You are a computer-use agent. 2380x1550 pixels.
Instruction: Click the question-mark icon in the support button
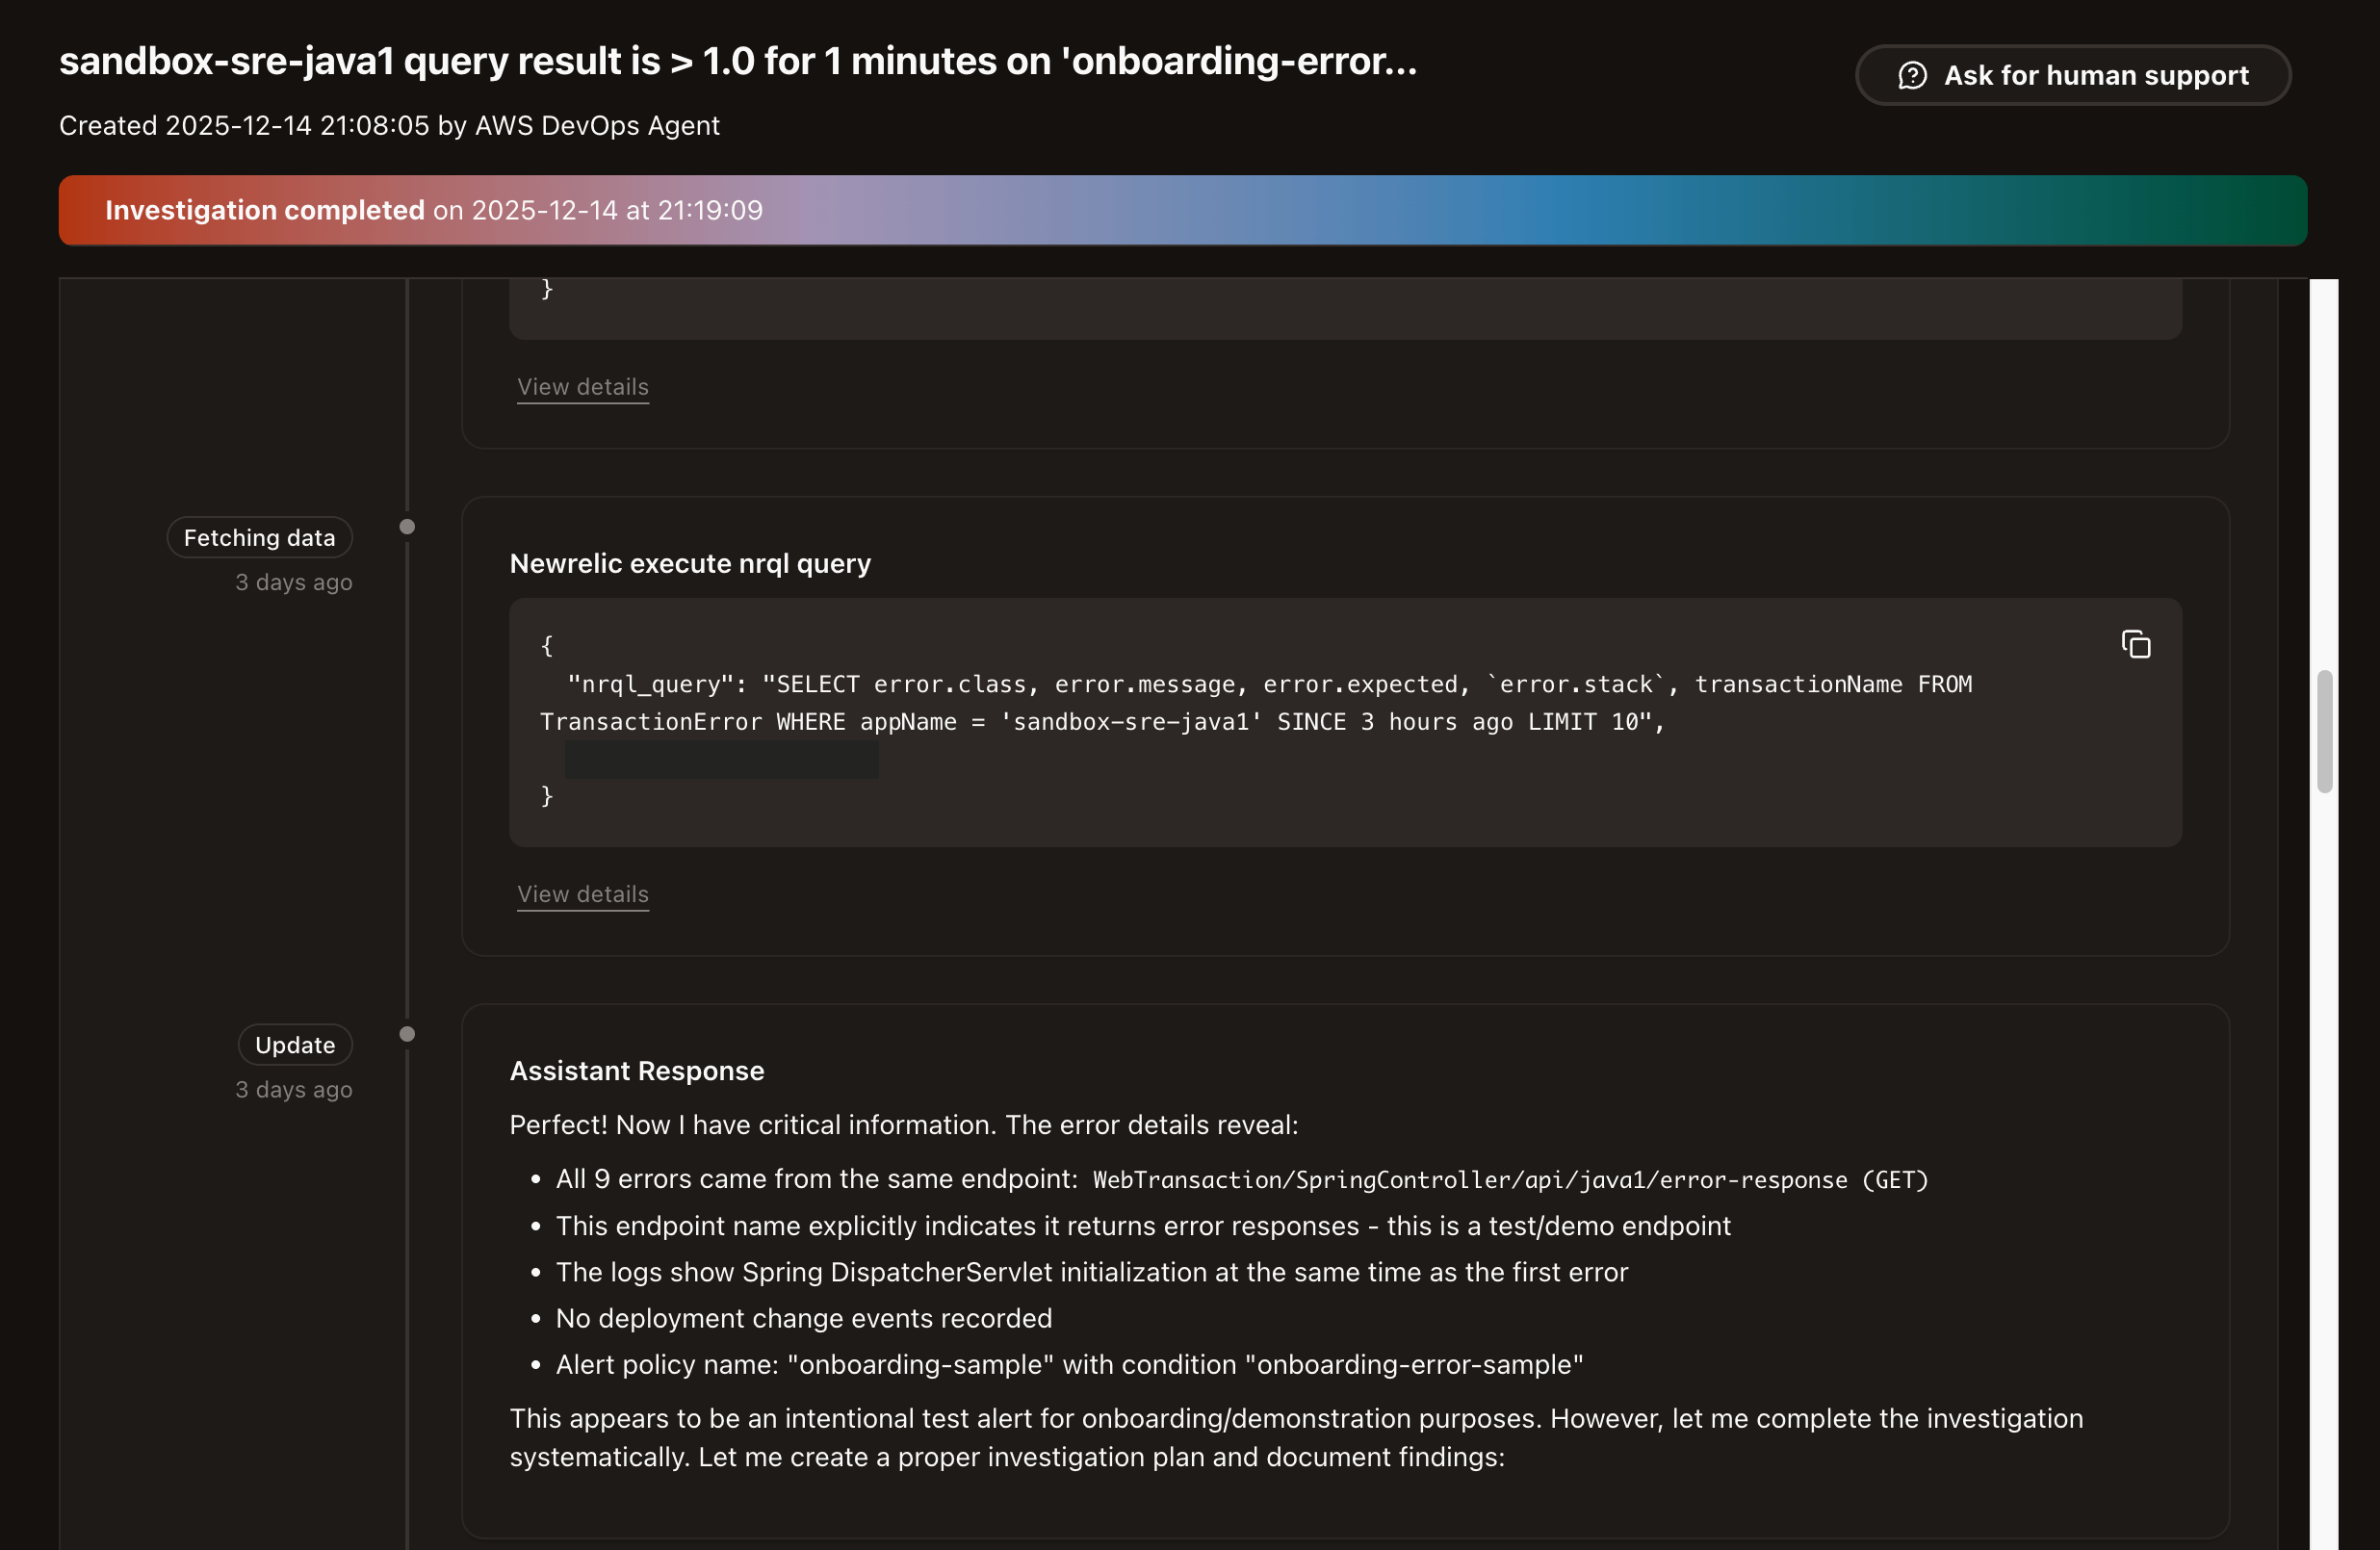click(1914, 75)
